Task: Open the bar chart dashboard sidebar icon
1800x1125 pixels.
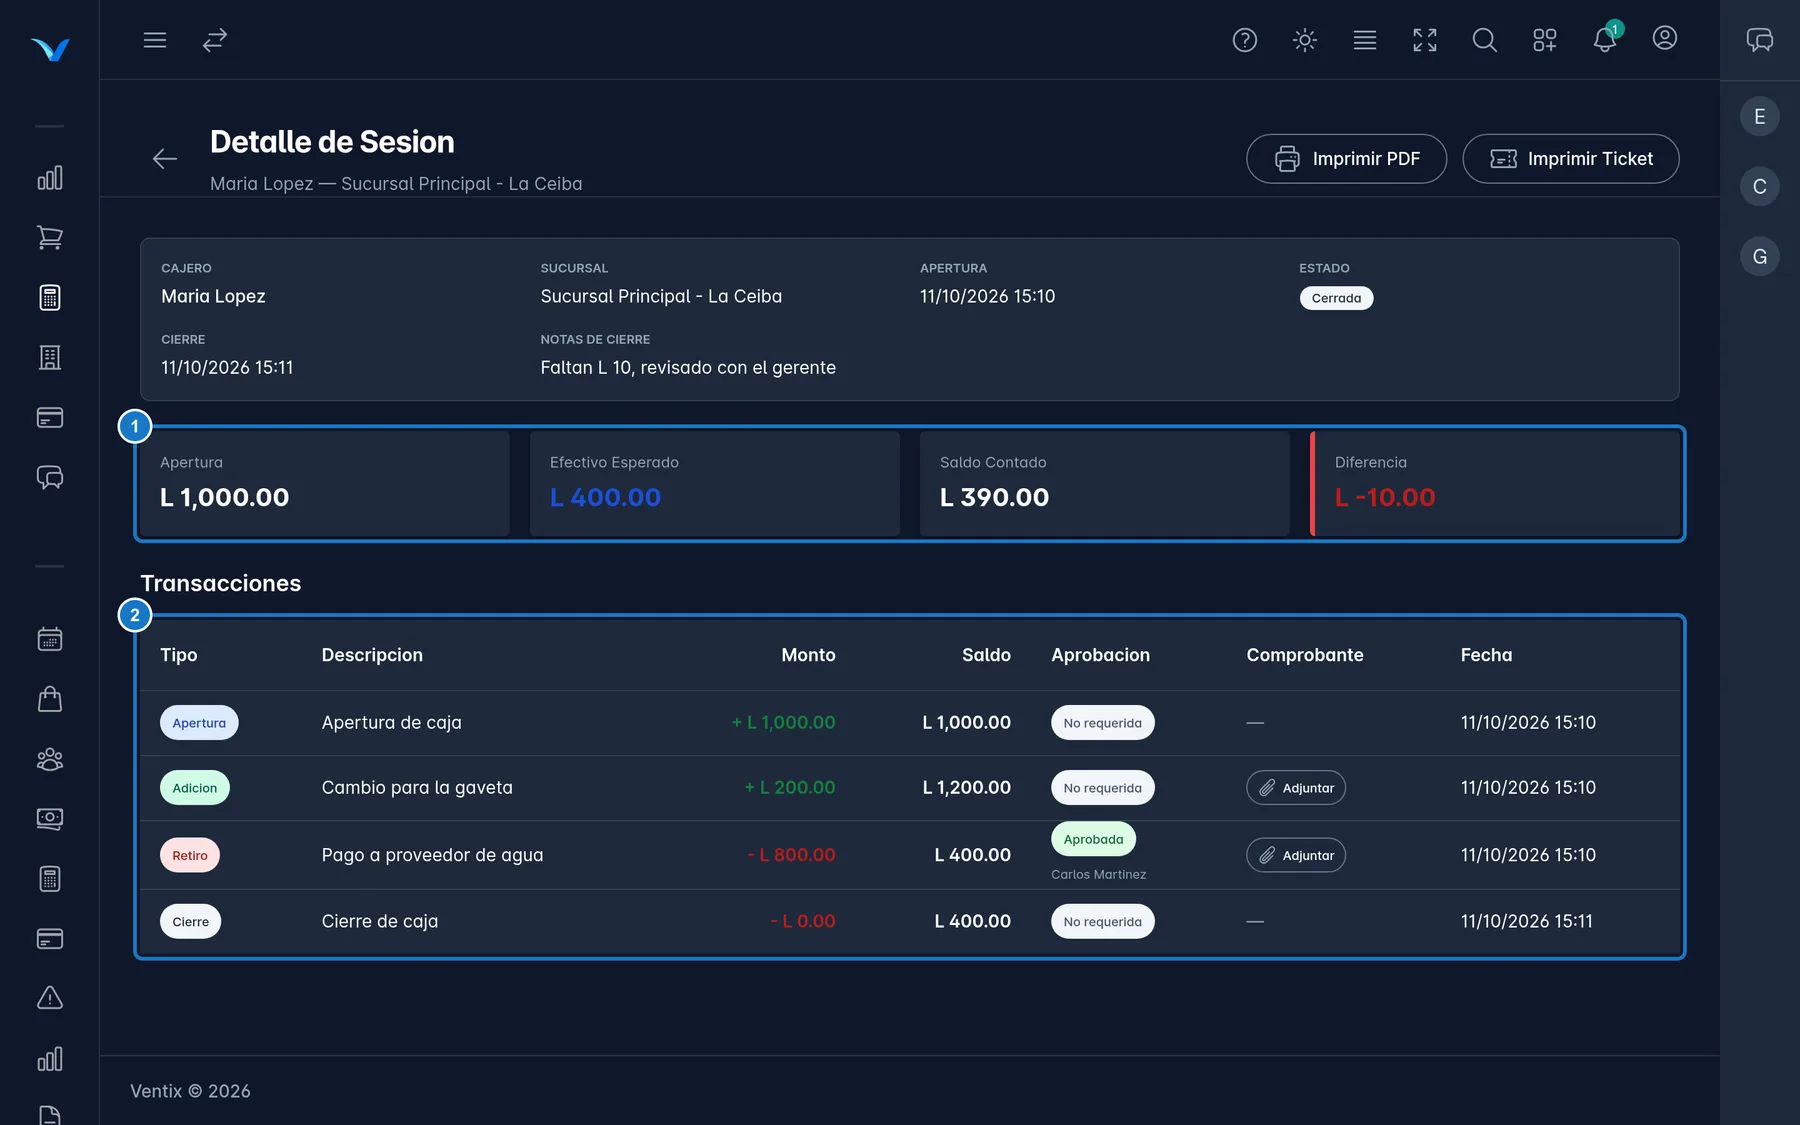Action: pyautogui.click(x=50, y=178)
